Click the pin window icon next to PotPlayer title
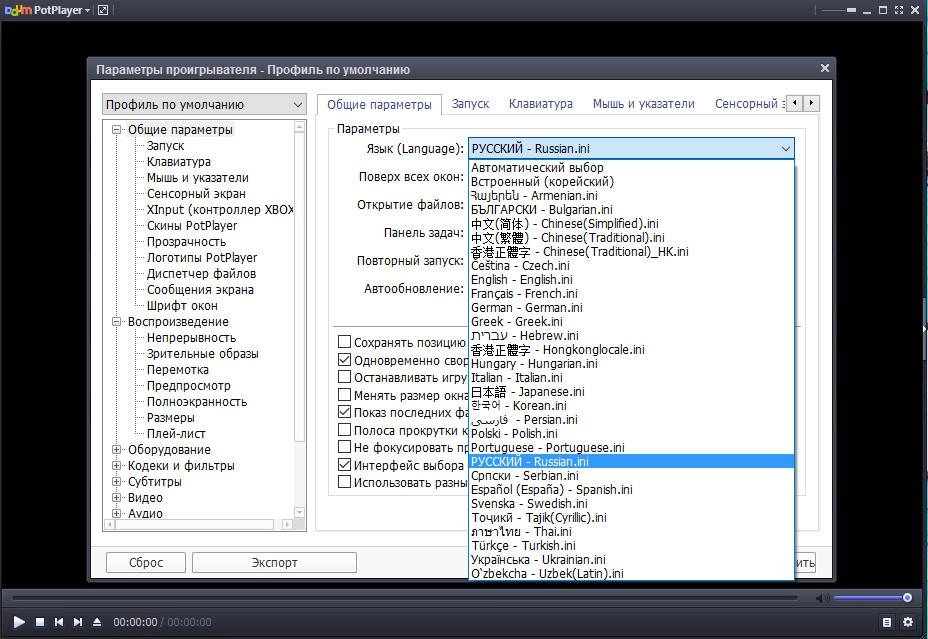This screenshot has height=639, width=928. coord(103,10)
